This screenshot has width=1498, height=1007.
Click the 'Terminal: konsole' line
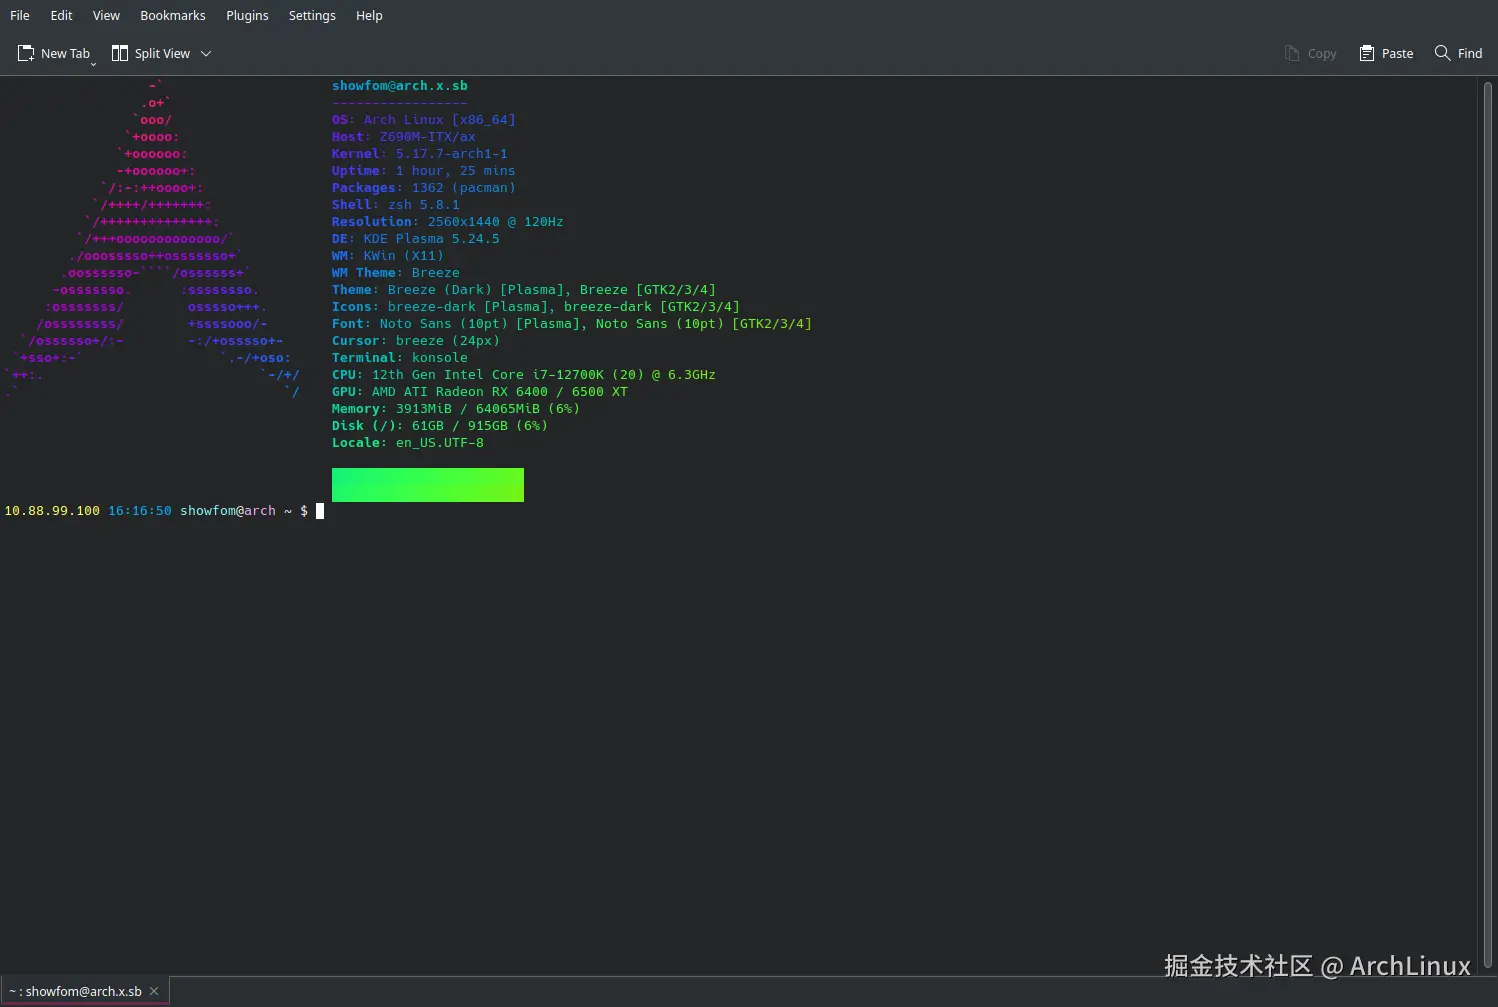coord(400,358)
